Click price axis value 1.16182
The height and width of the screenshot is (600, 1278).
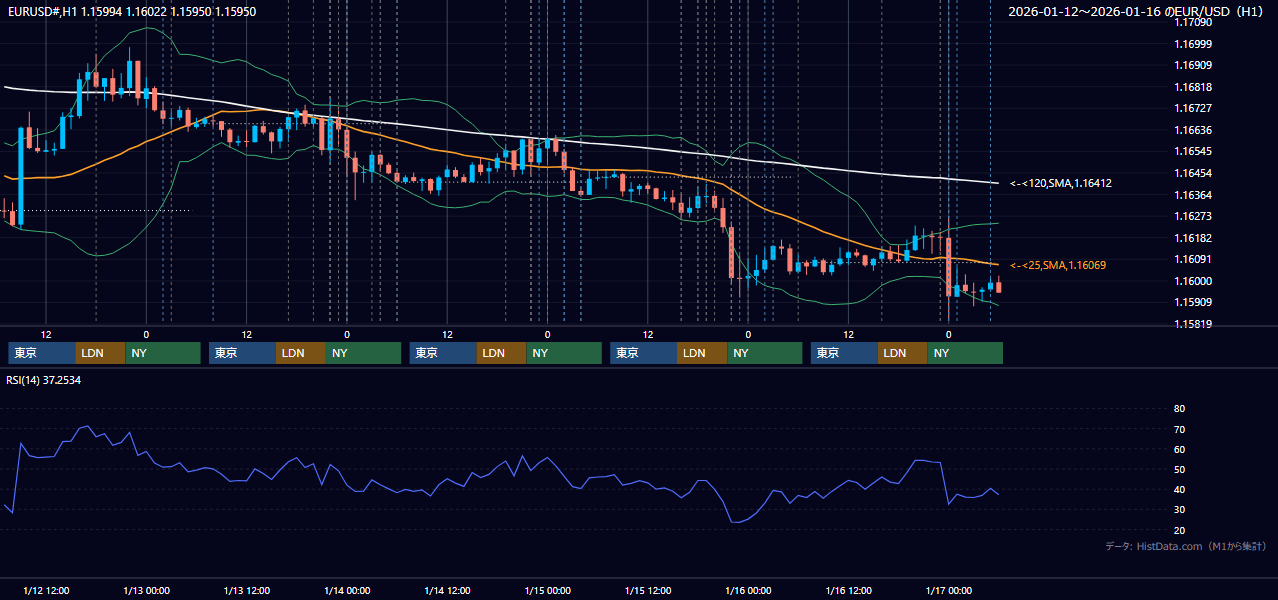point(1192,239)
